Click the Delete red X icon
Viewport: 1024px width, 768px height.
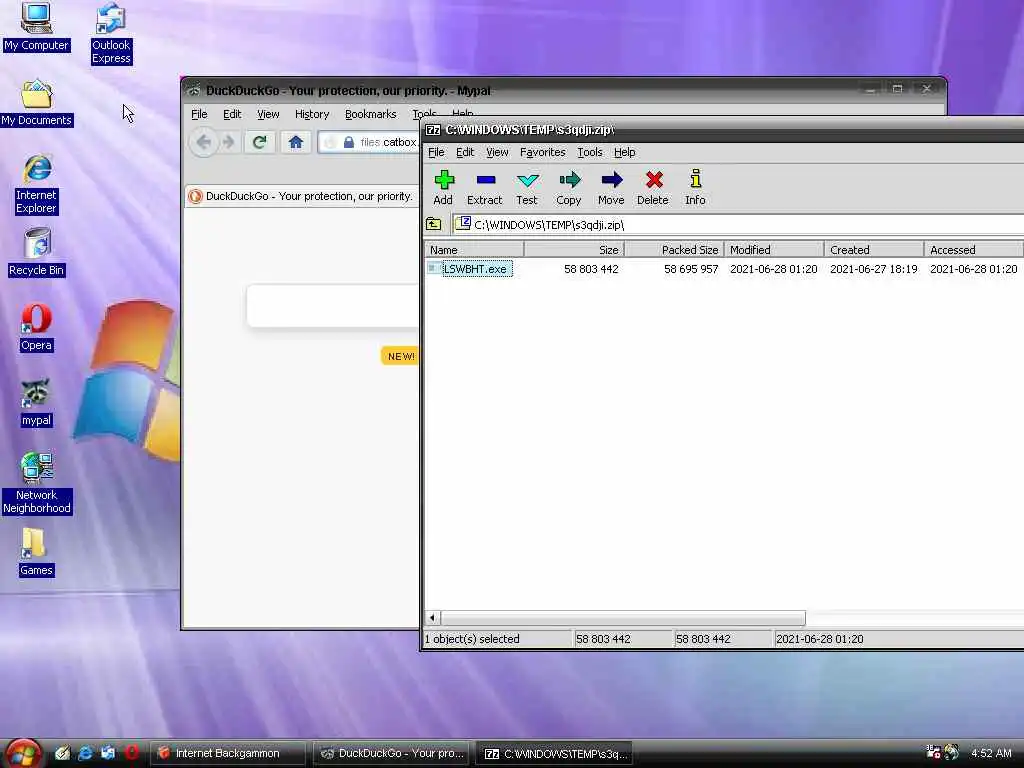[x=653, y=187]
